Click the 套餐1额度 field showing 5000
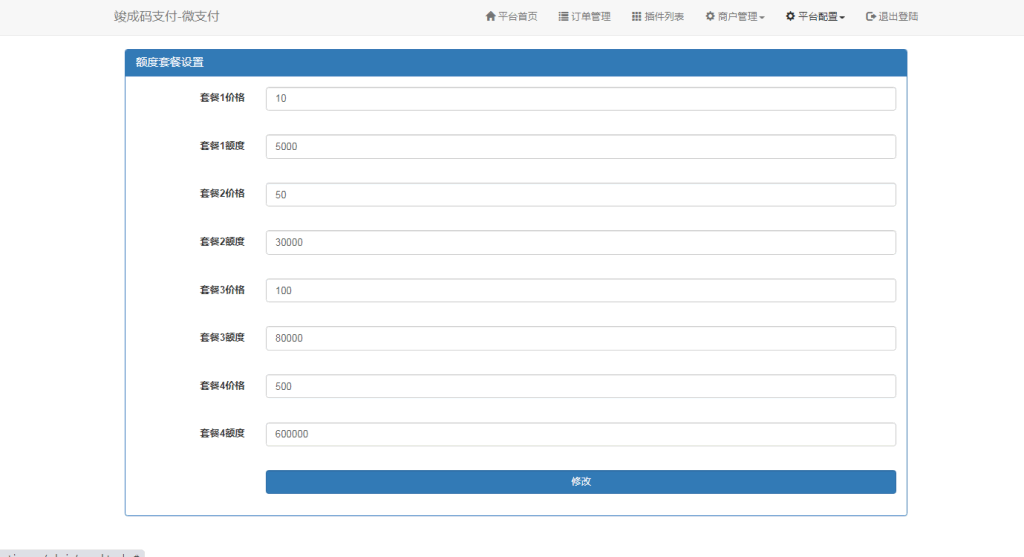This screenshot has width=1024, height=557. 580,146
